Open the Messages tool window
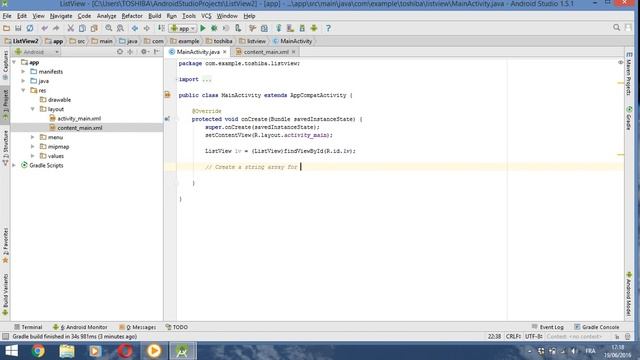The width and height of the screenshot is (640, 360). (x=138, y=327)
